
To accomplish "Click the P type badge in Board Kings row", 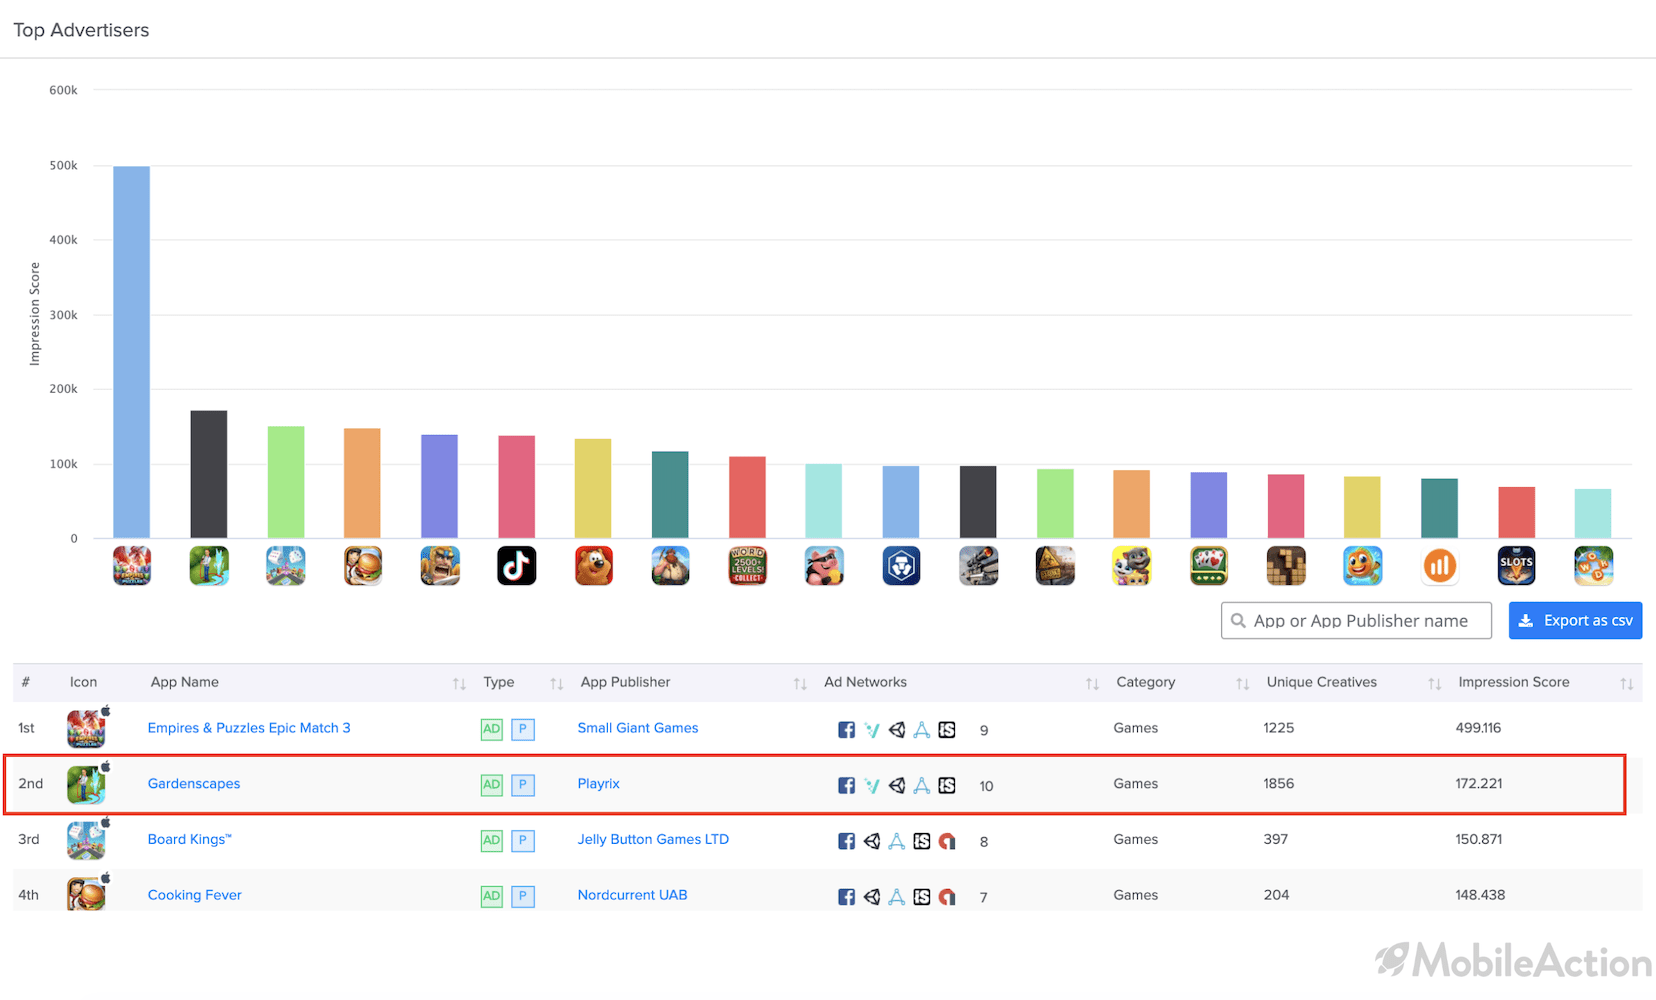I will pos(523,841).
